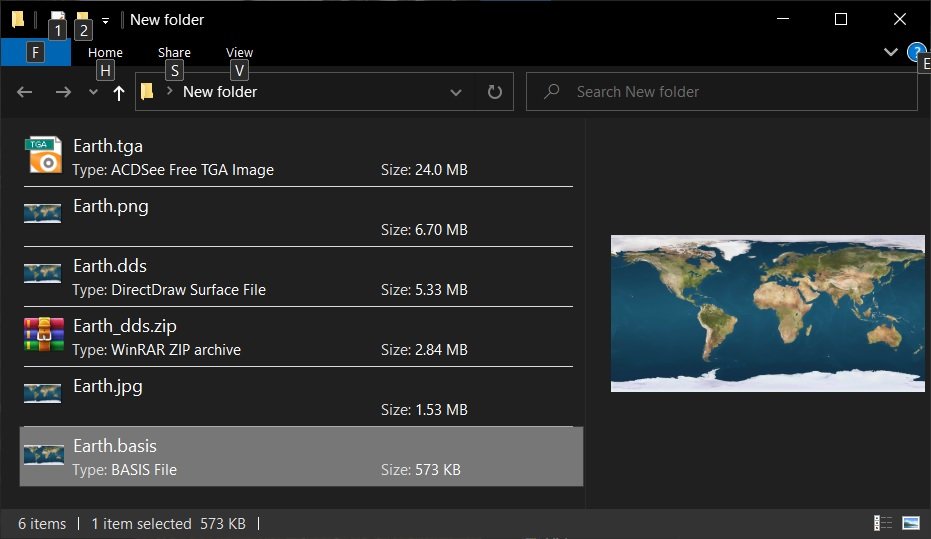The image size is (931, 539).
Task: Open the Home ribbon tab
Action: pyautogui.click(x=105, y=52)
